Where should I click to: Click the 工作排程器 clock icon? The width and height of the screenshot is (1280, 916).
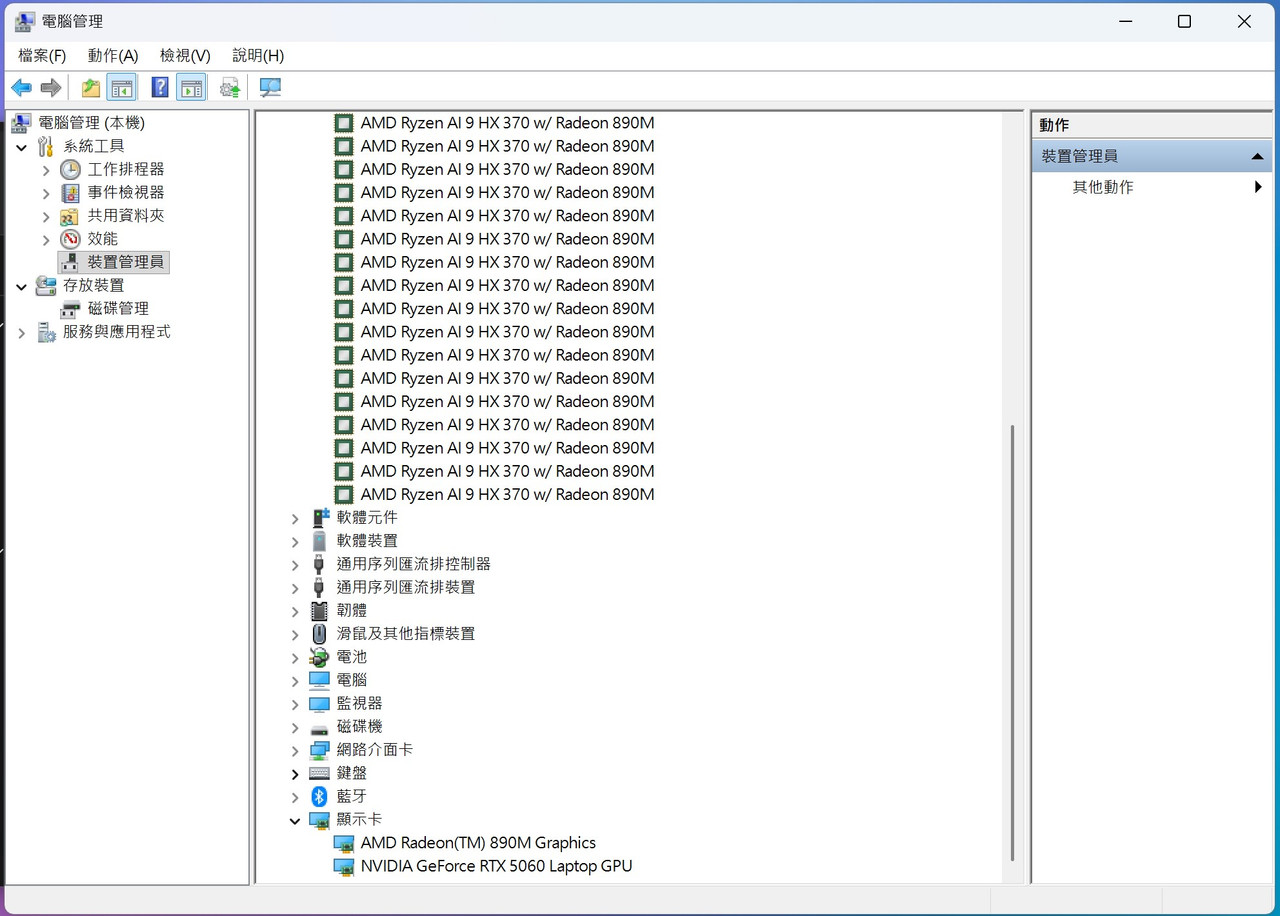pyautogui.click(x=70, y=169)
